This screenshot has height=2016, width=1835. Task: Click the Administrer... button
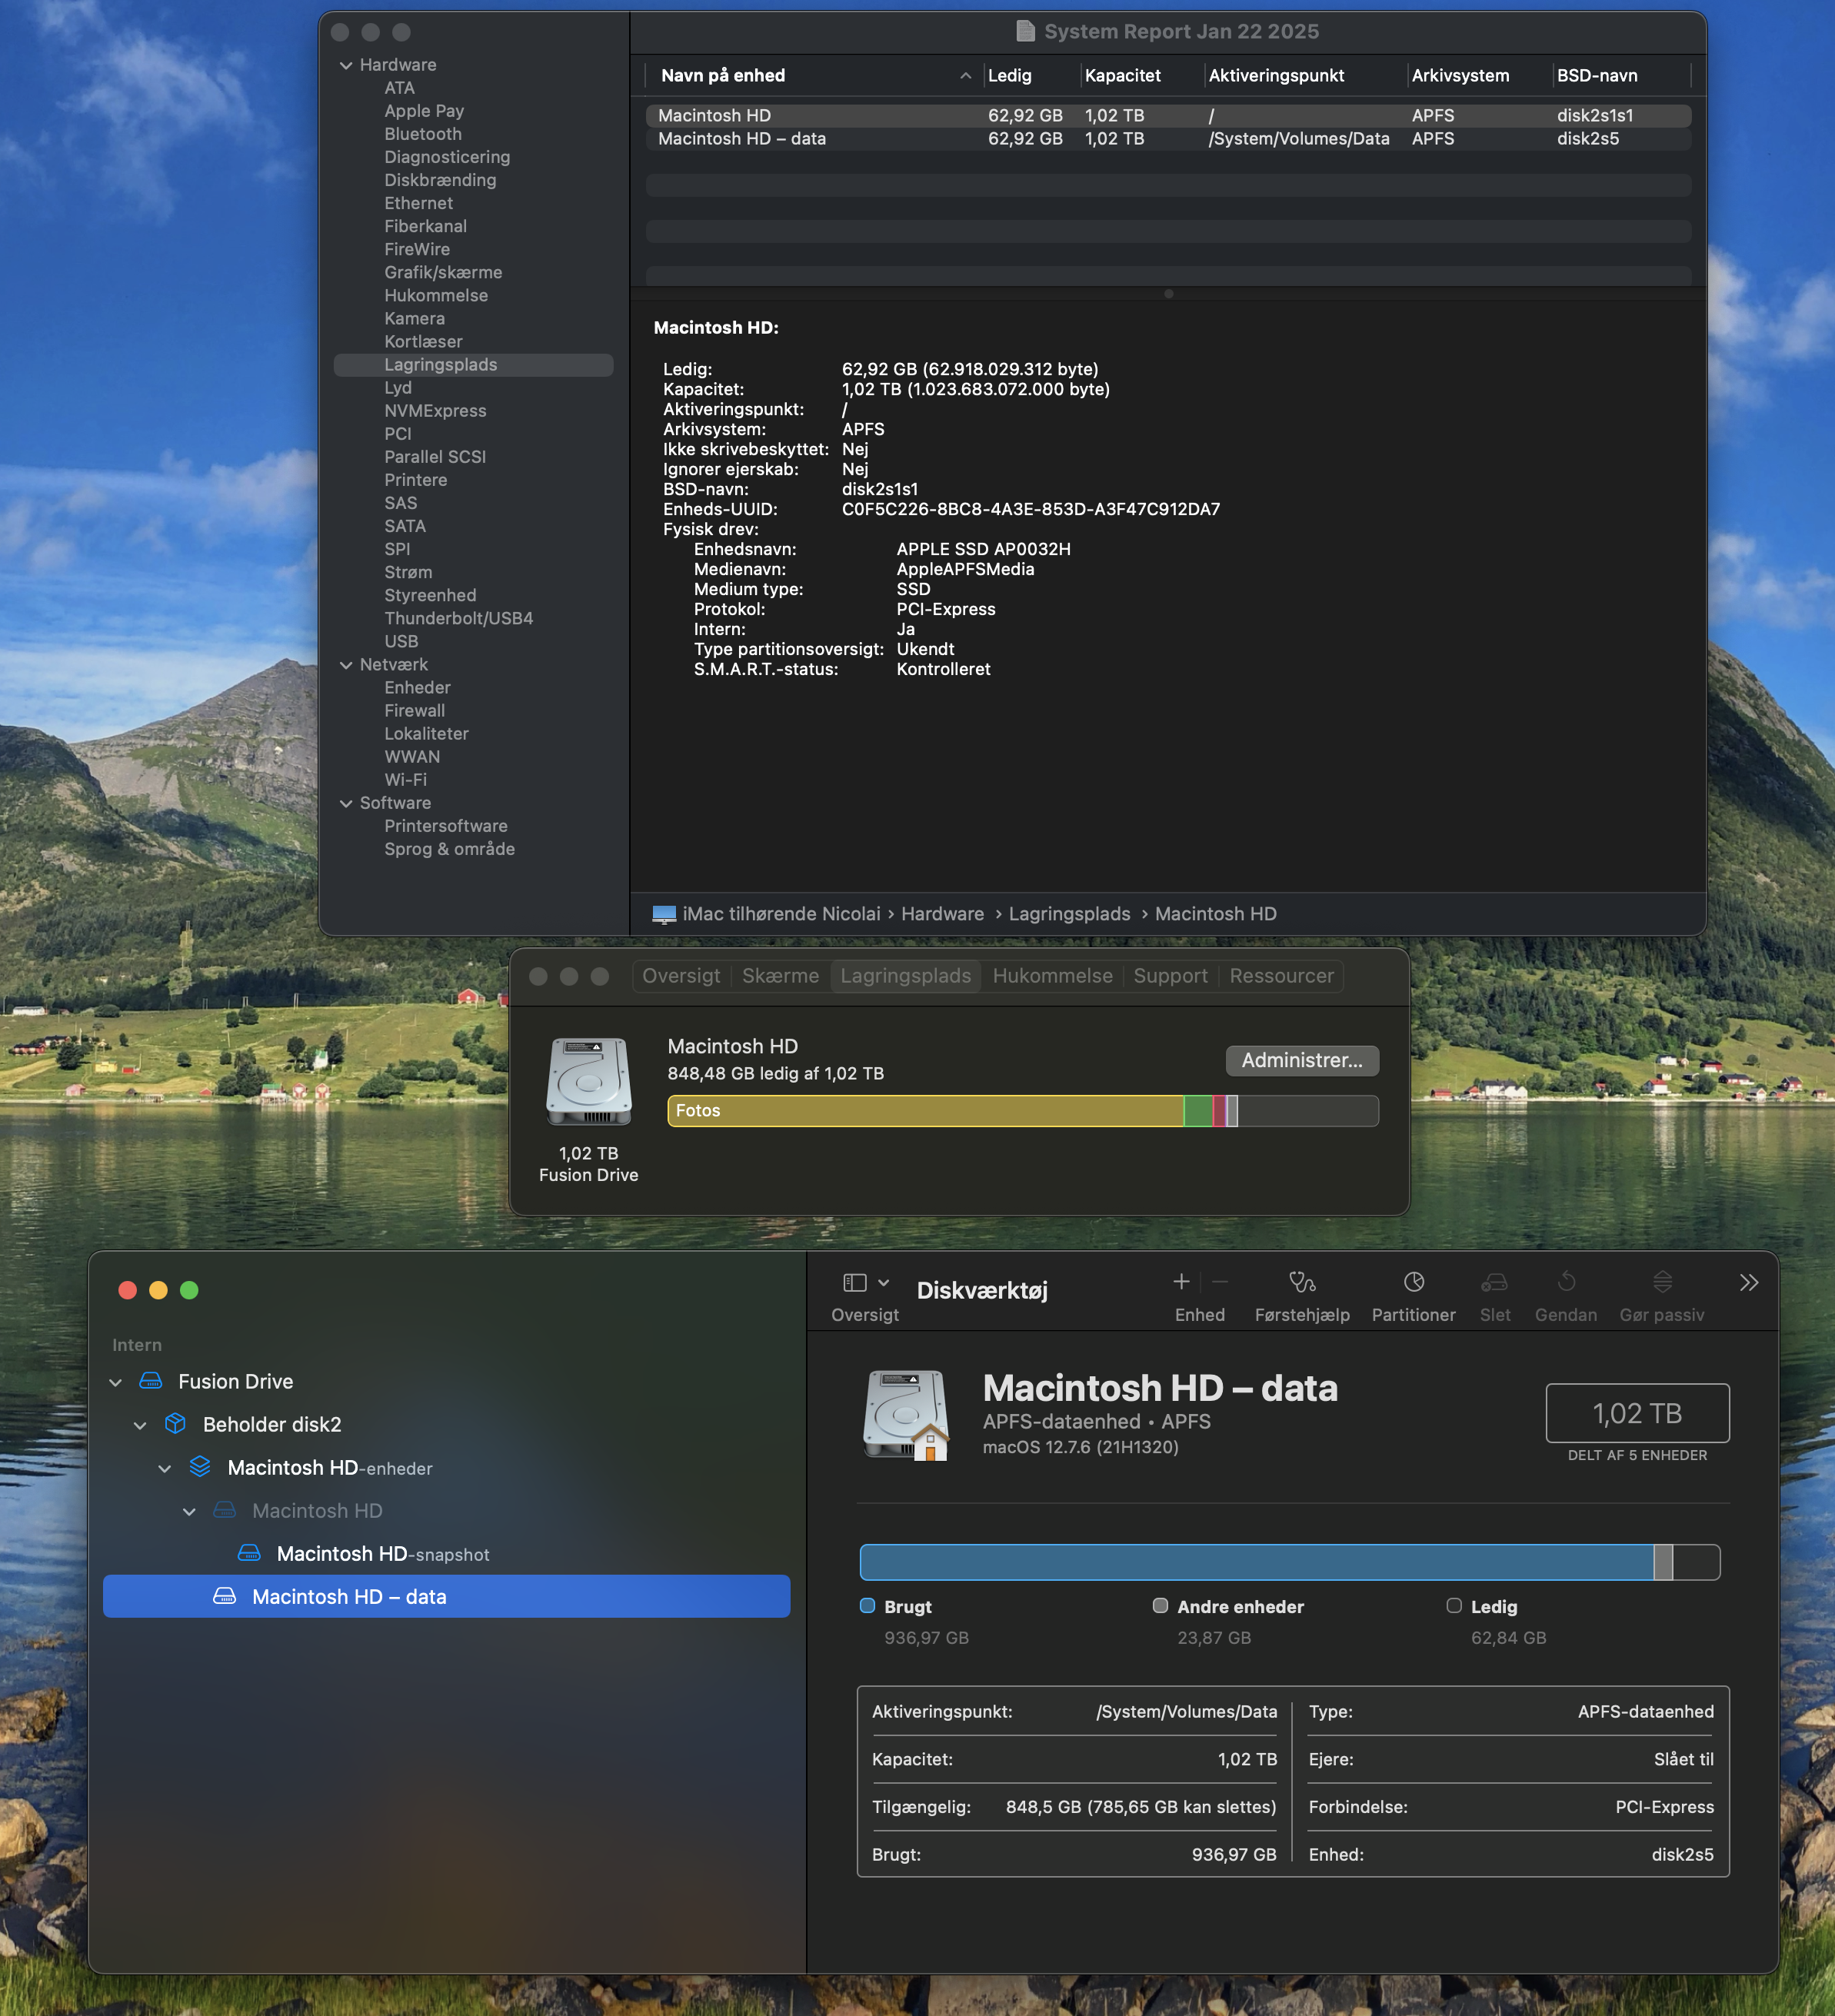coord(1301,1060)
